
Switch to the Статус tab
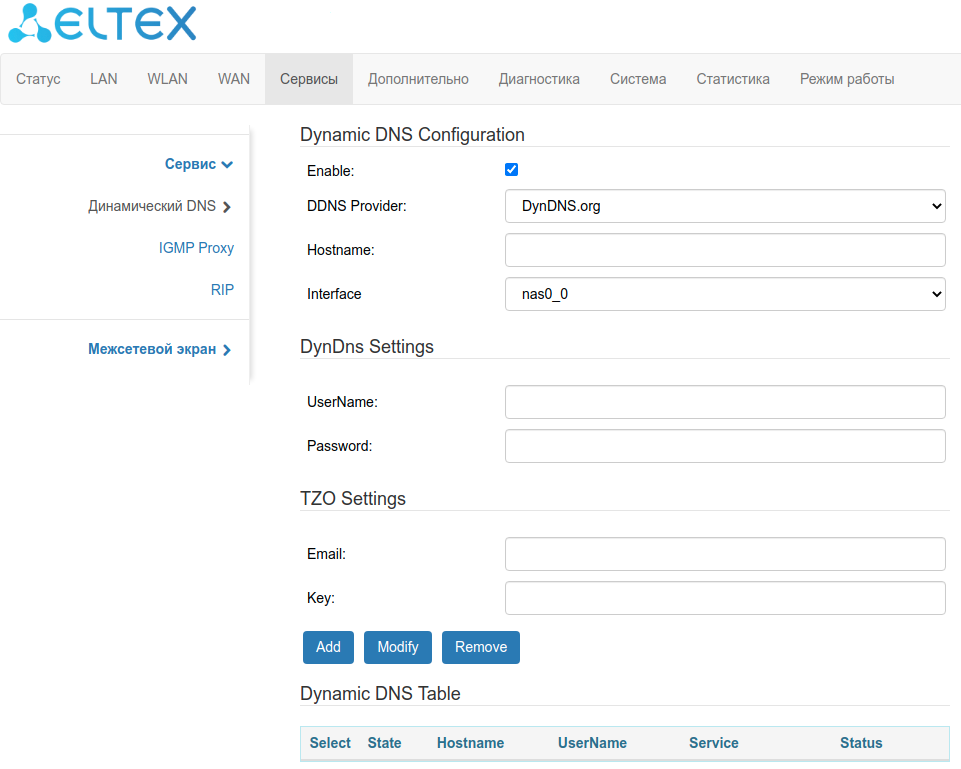tap(38, 79)
